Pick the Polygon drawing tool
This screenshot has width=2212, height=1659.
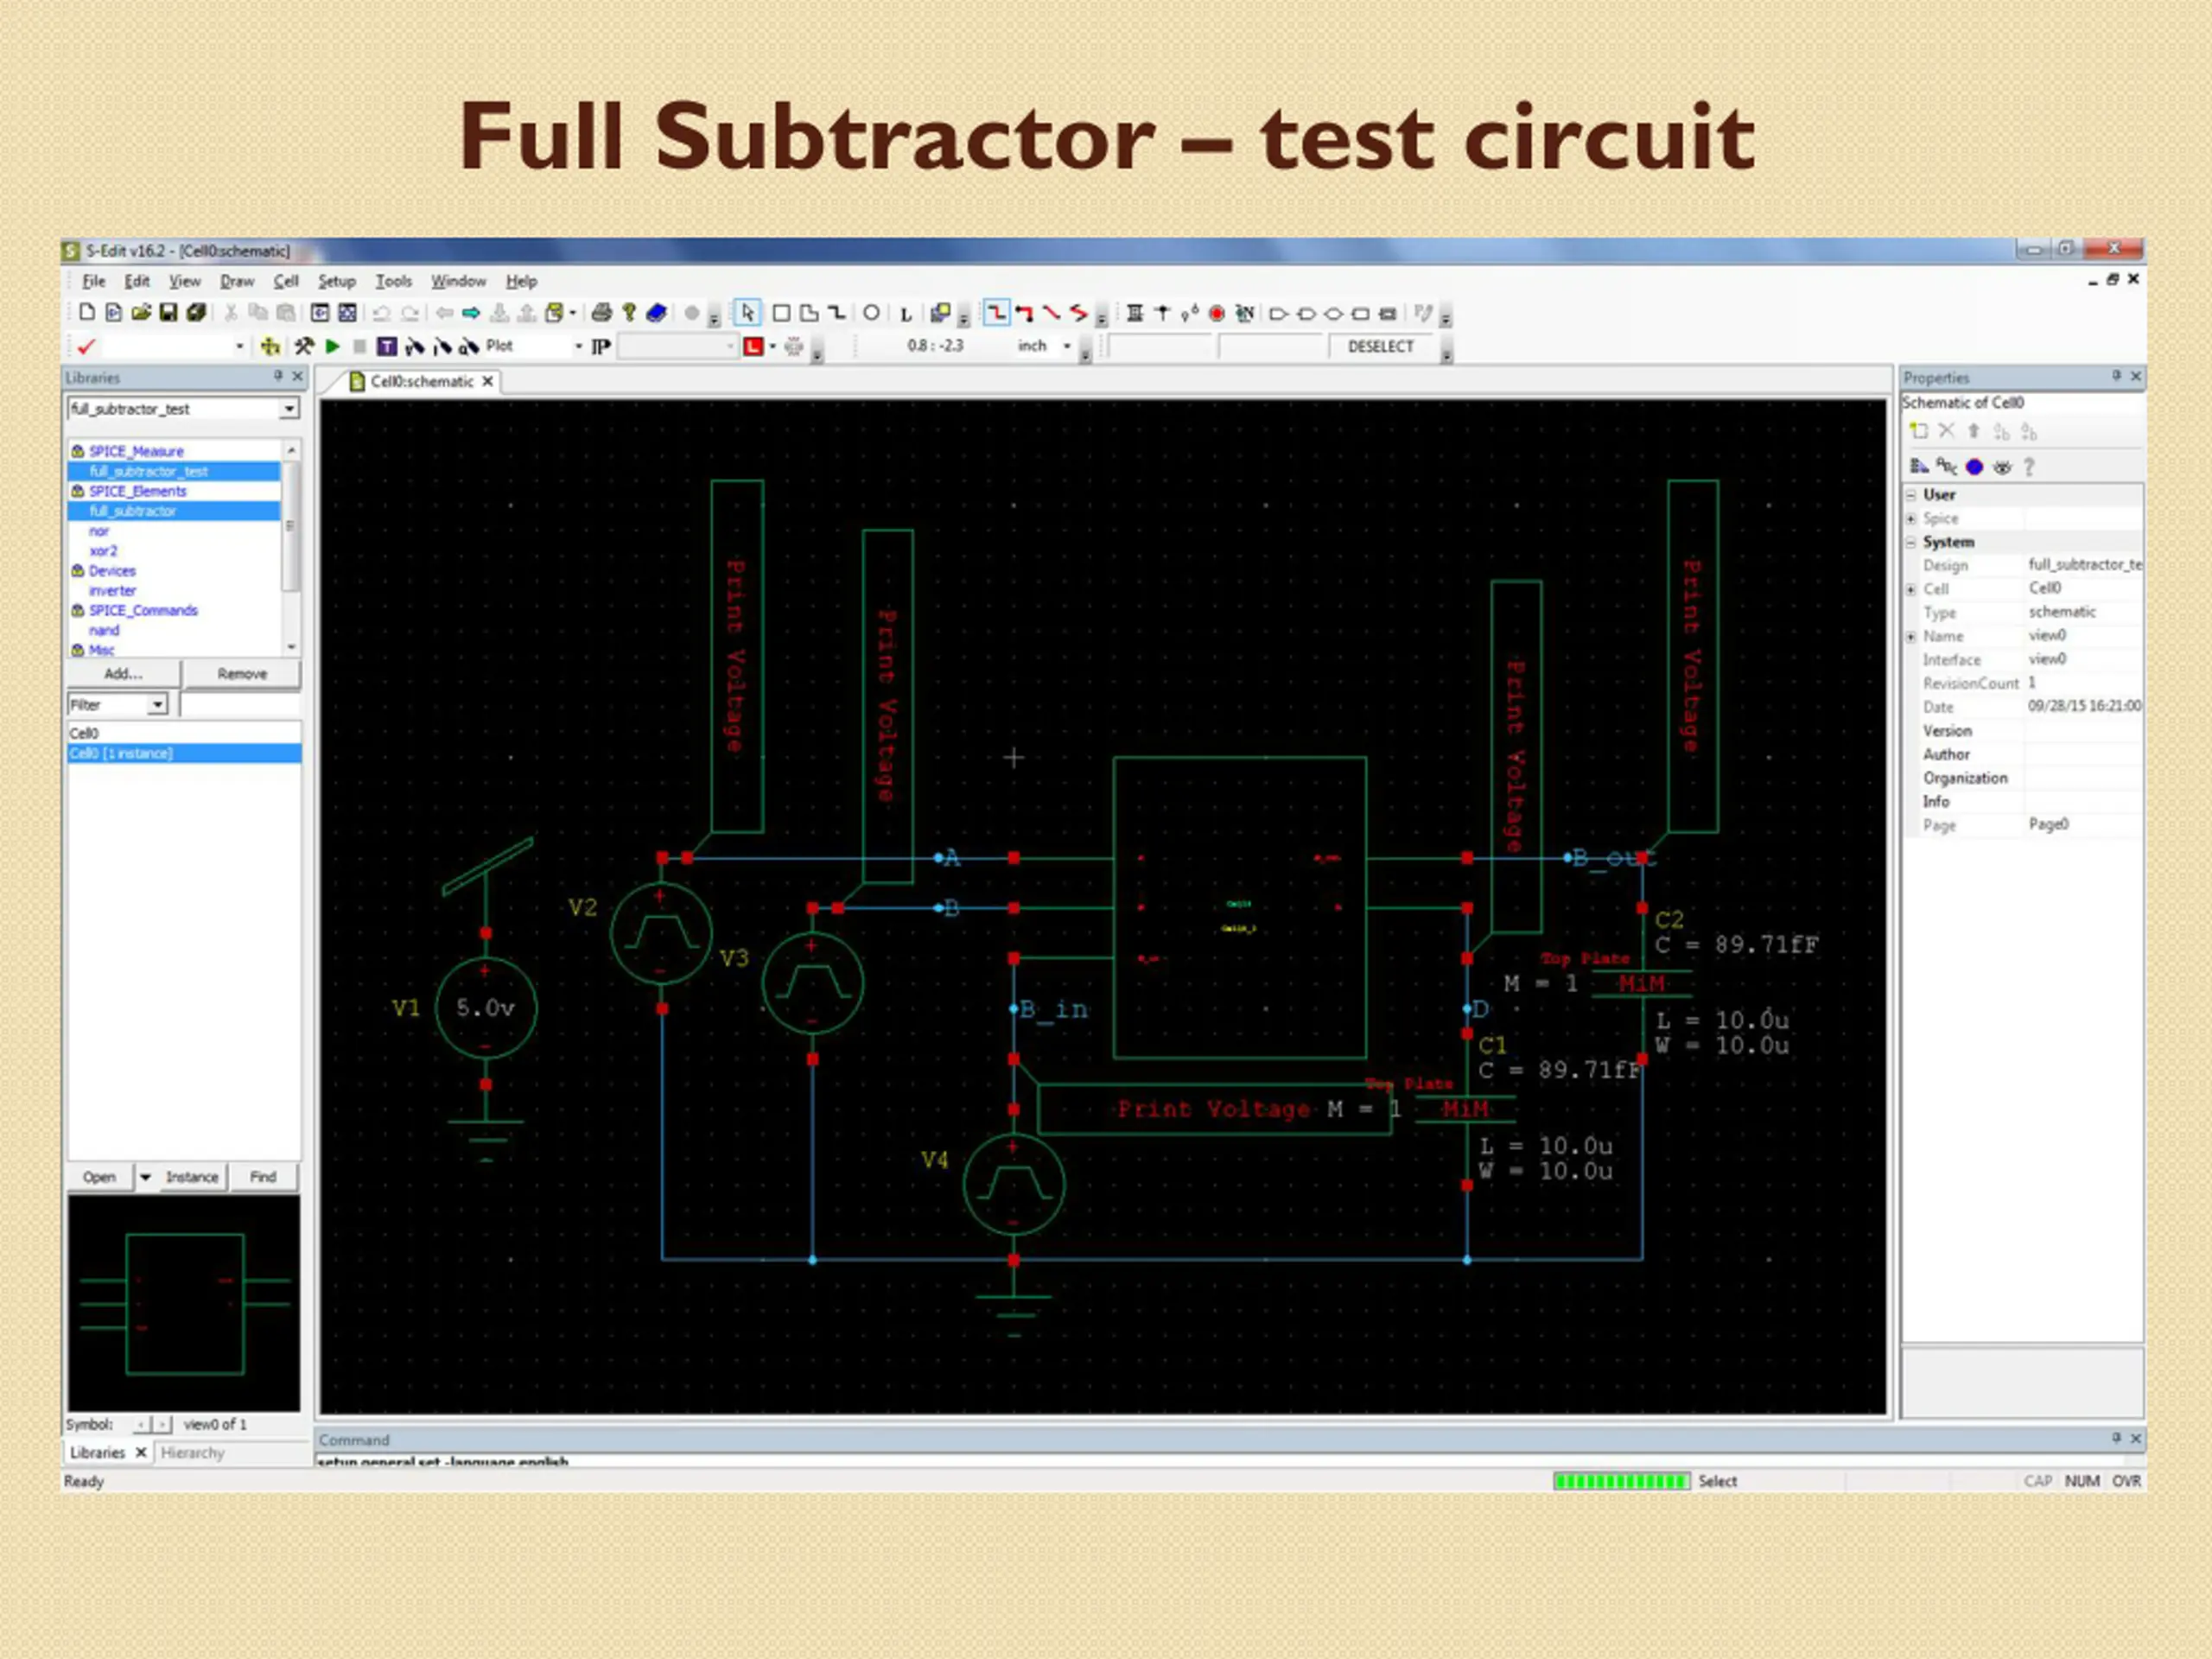pos(809,313)
